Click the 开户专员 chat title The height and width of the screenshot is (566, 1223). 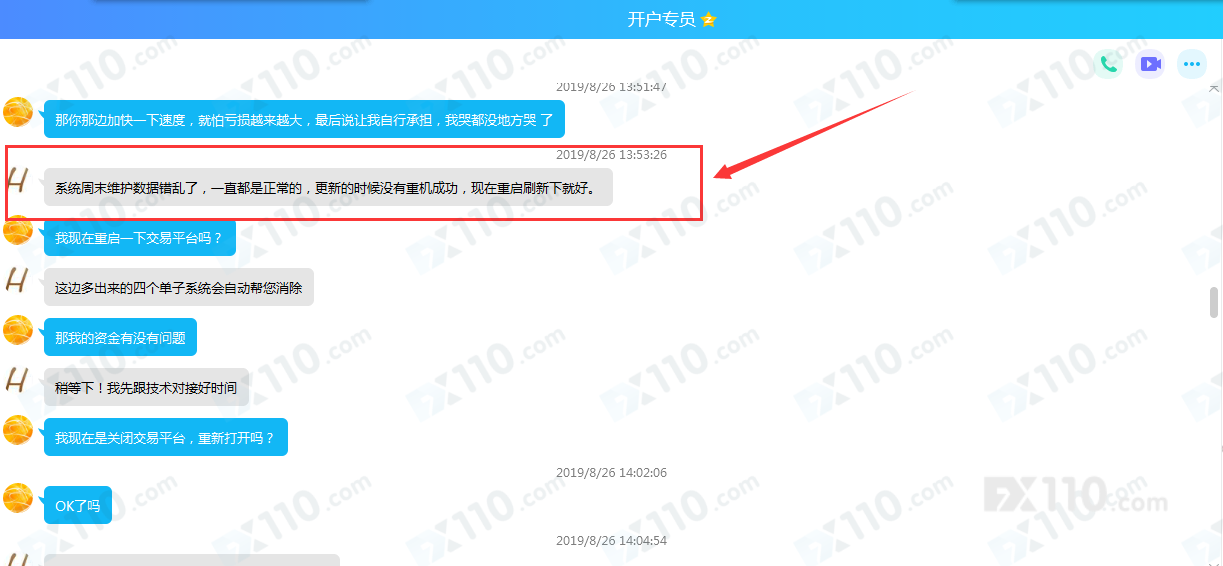tap(661, 20)
